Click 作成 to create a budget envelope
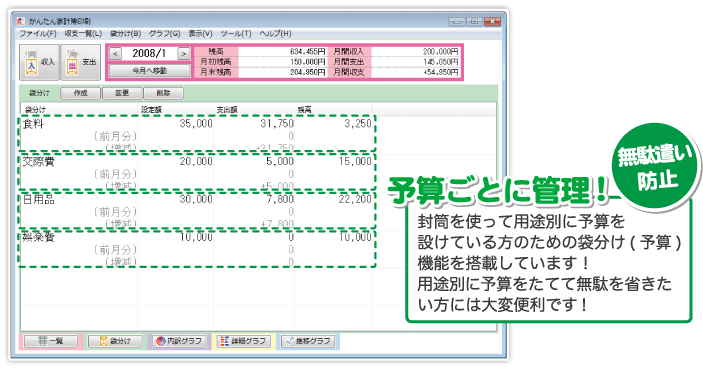Viewport: 703px width, 369px height. [x=80, y=93]
